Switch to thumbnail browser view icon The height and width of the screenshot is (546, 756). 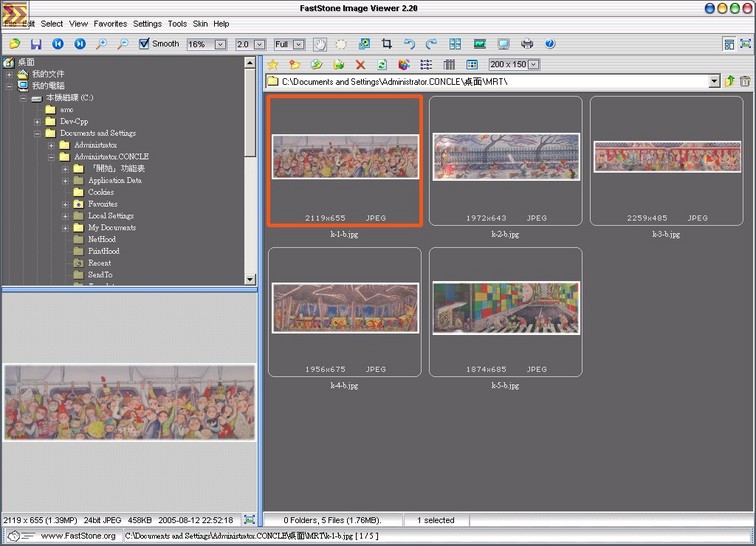(x=729, y=44)
